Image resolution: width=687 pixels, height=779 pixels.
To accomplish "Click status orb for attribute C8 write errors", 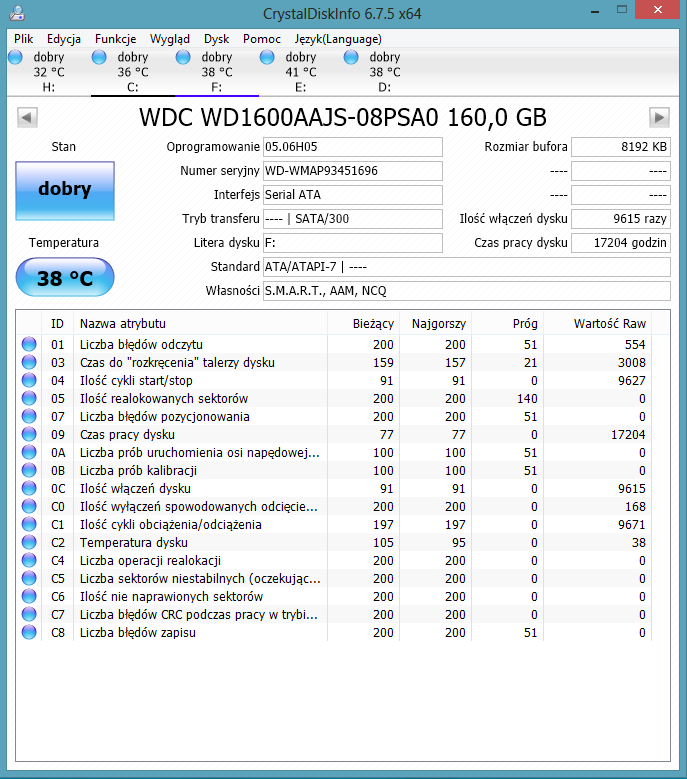I will [29, 632].
